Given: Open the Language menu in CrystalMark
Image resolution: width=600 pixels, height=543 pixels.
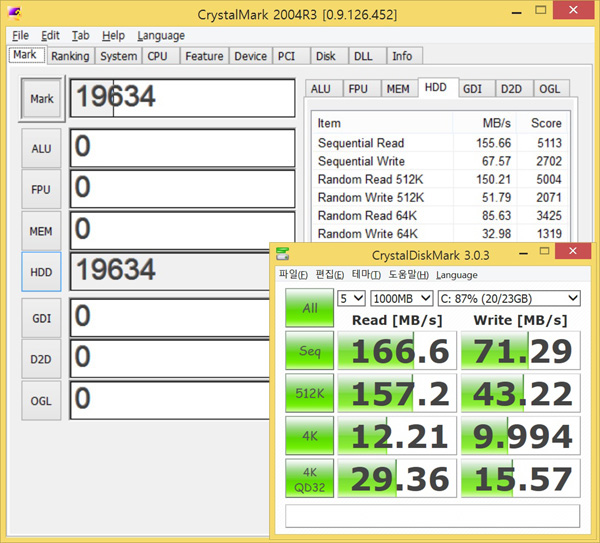Looking at the screenshot, I should [161, 36].
